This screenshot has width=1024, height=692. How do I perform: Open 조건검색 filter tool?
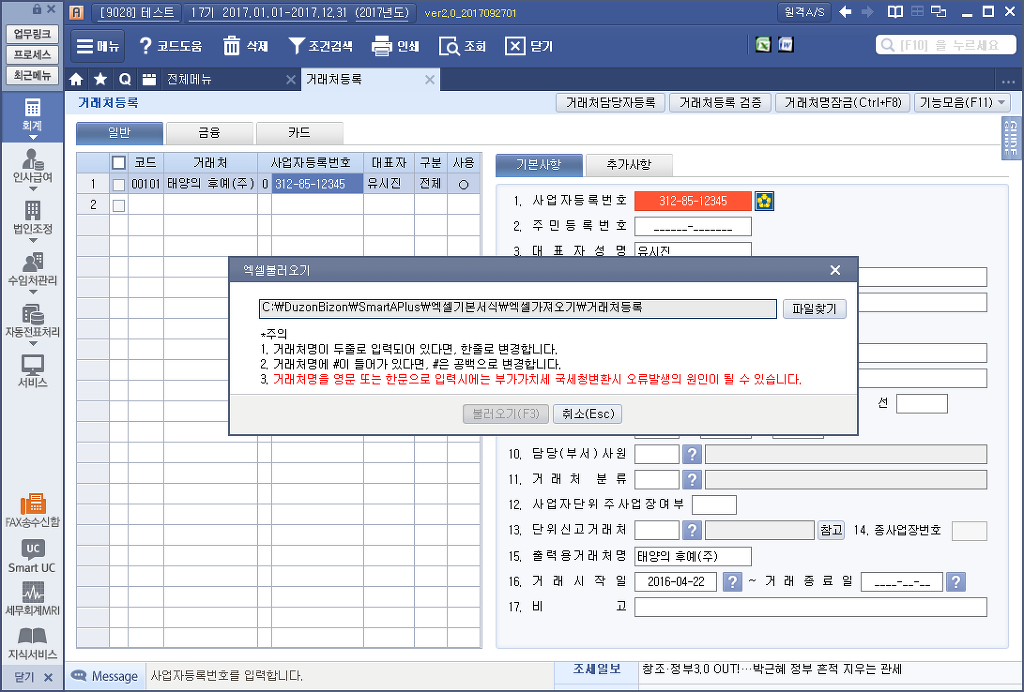coord(321,46)
